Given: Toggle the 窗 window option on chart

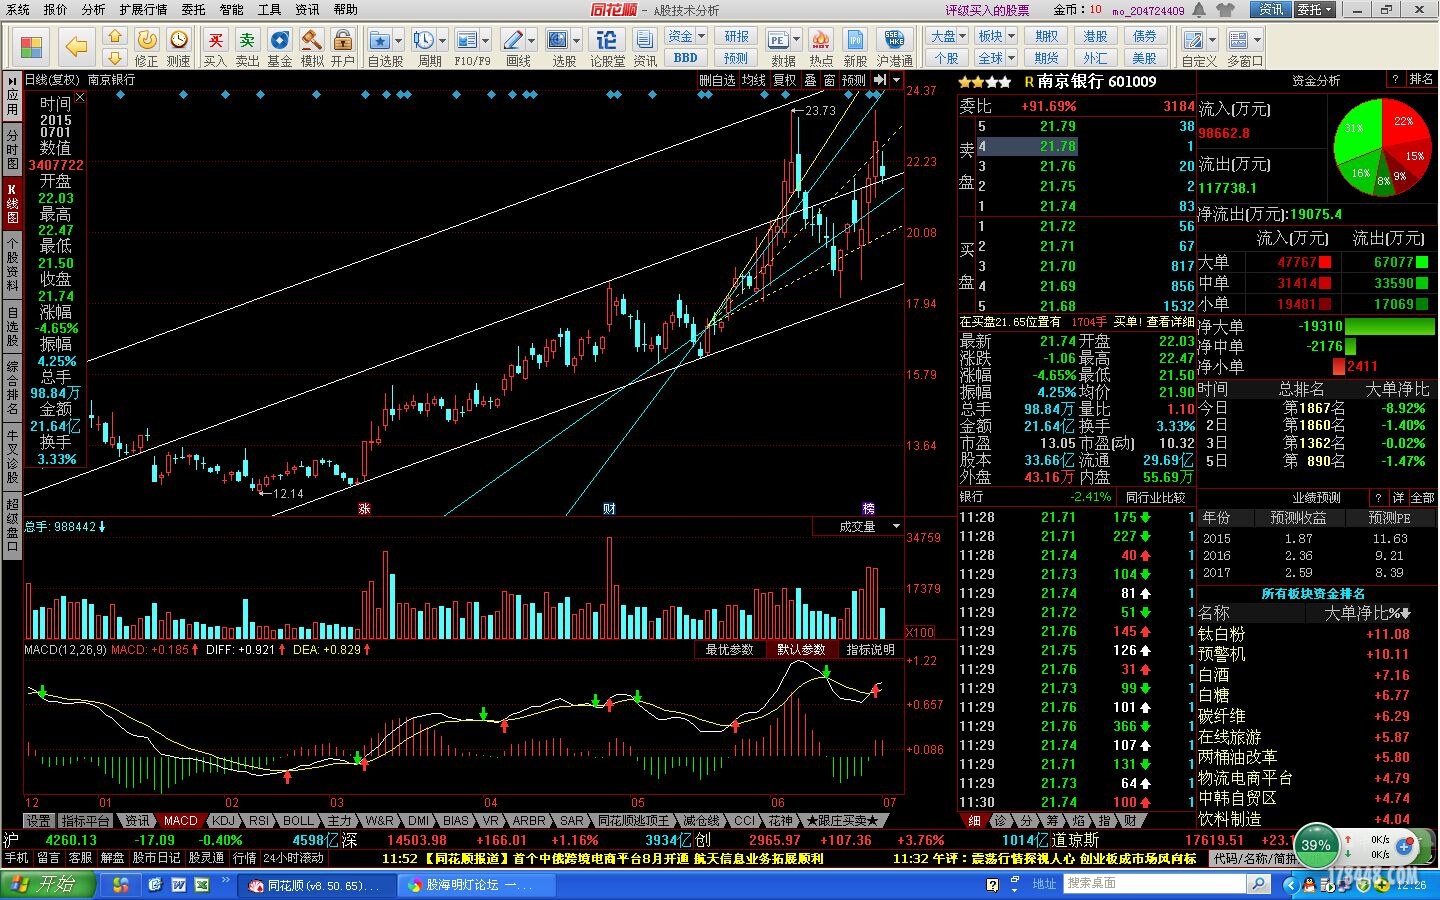Looking at the screenshot, I should (x=830, y=80).
